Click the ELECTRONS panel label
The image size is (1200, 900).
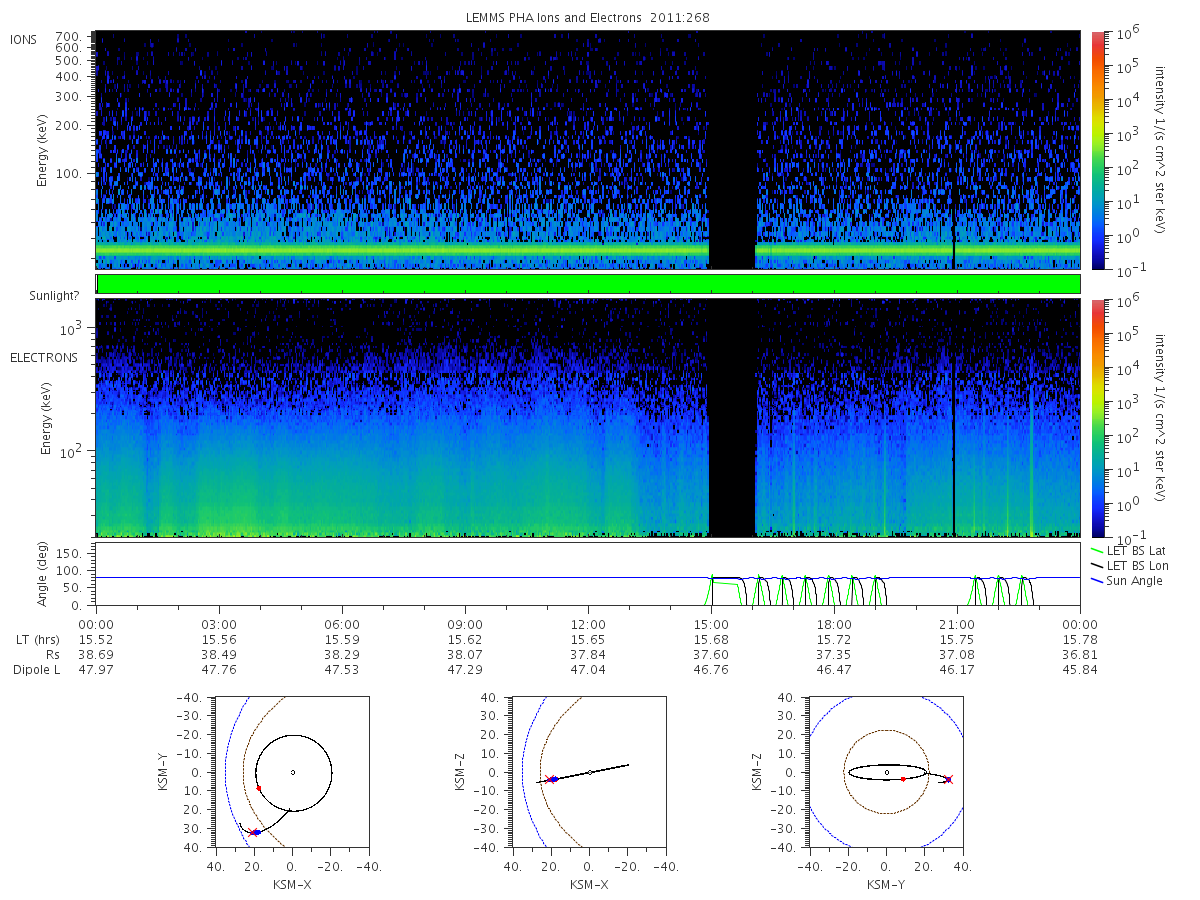click(x=44, y=357)
